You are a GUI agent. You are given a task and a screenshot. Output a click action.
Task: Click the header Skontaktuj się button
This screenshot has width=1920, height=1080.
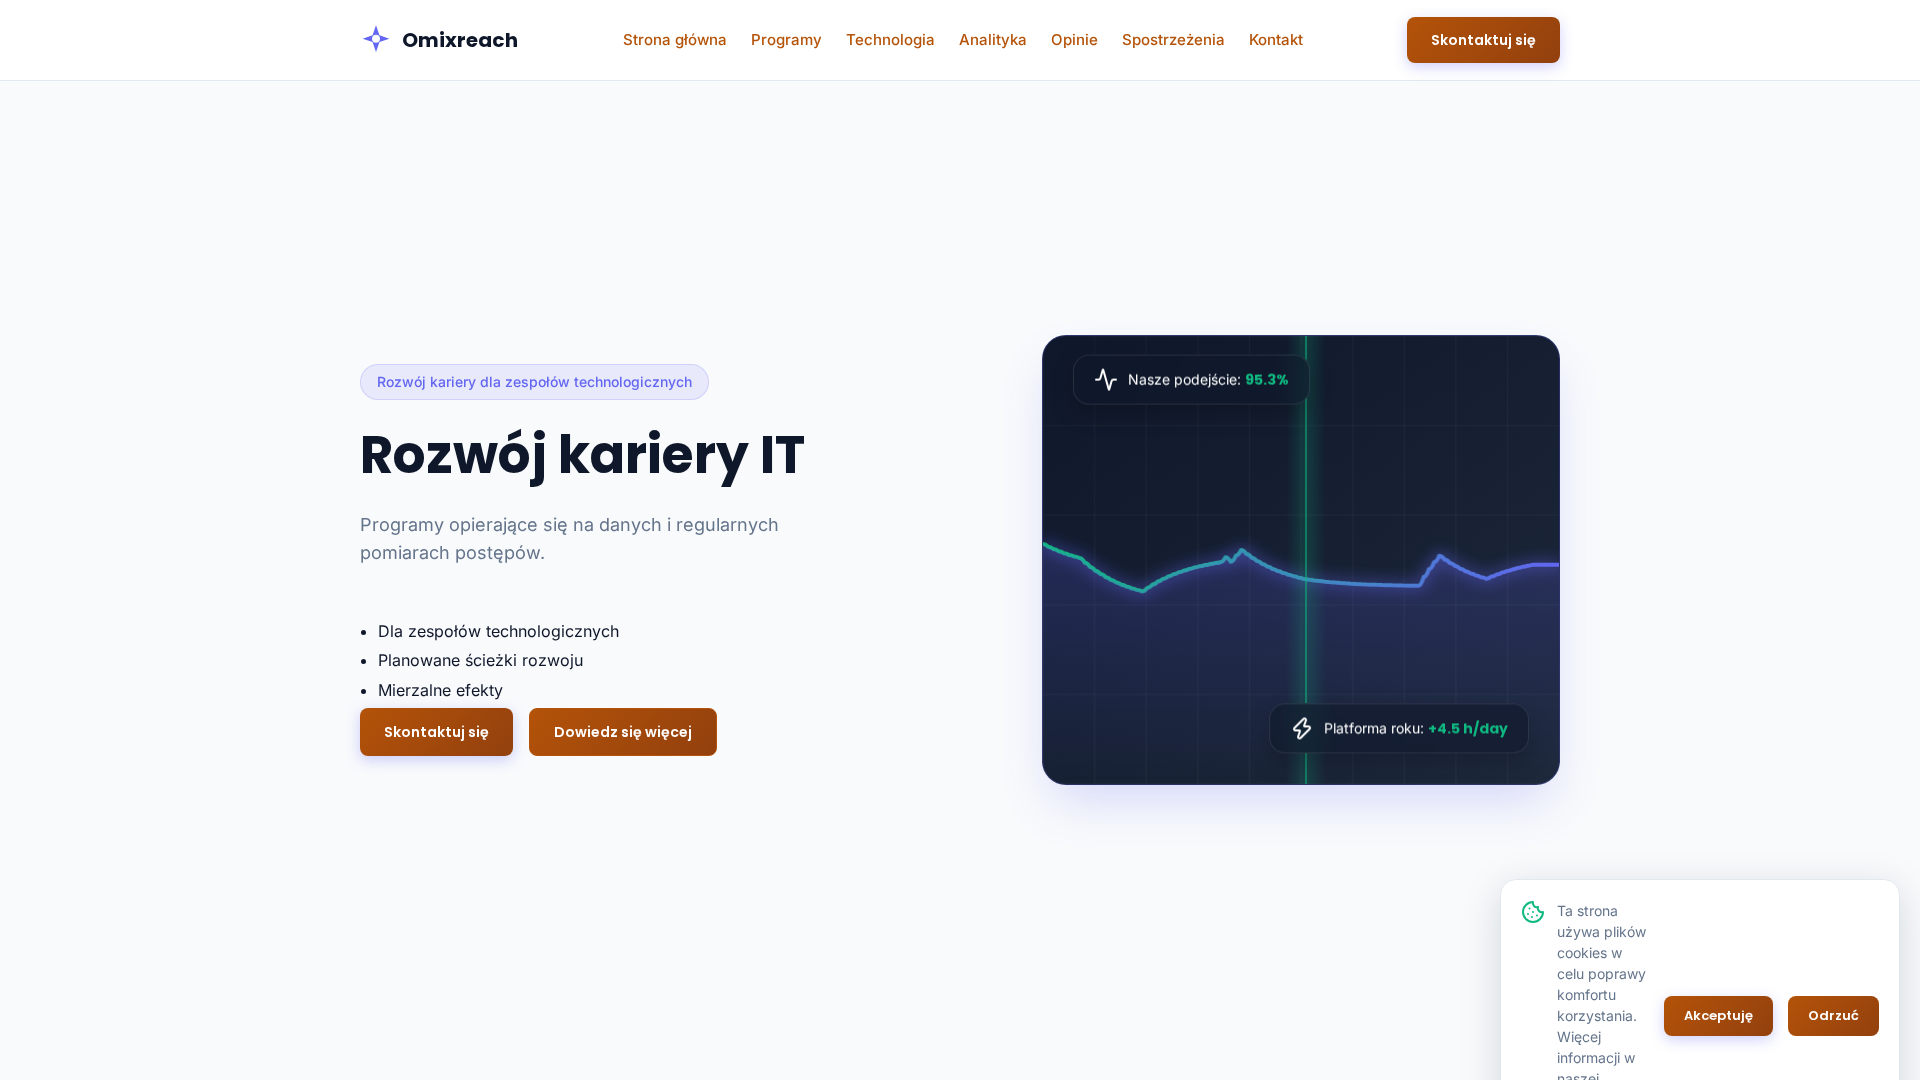pyautogui.click(x=1483, y=40)
